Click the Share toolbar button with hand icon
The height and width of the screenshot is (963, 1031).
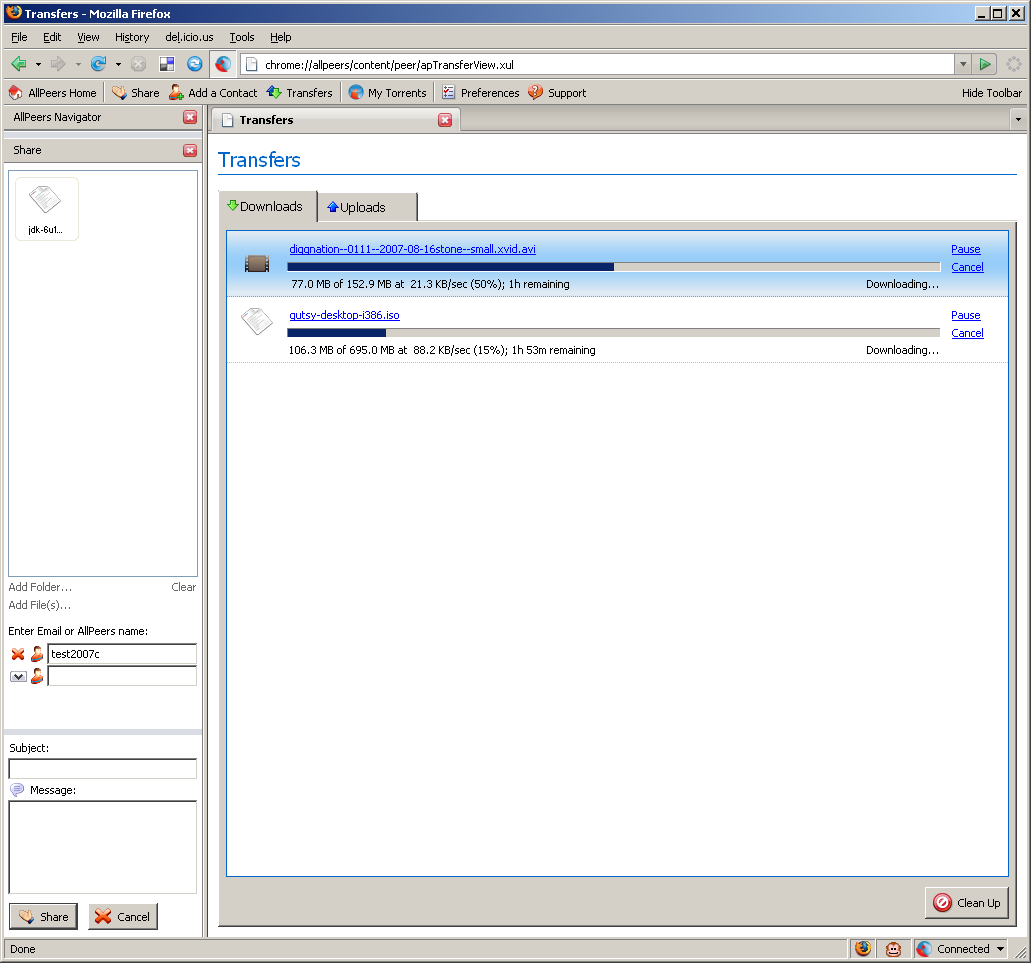pyautogui.click(x=135, y=93)
